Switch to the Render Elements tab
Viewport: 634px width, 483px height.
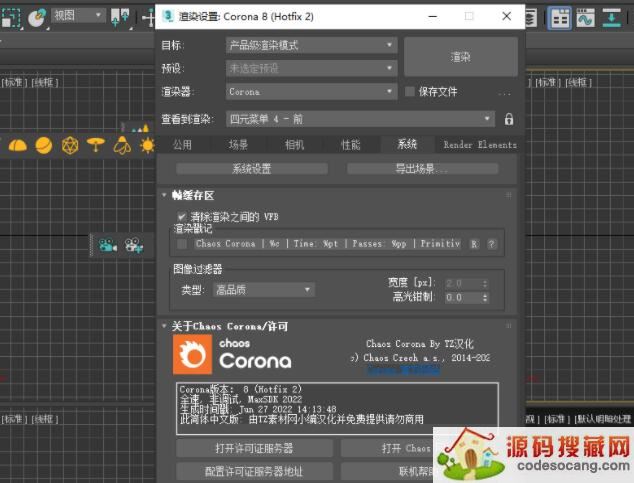pos(480,145)
